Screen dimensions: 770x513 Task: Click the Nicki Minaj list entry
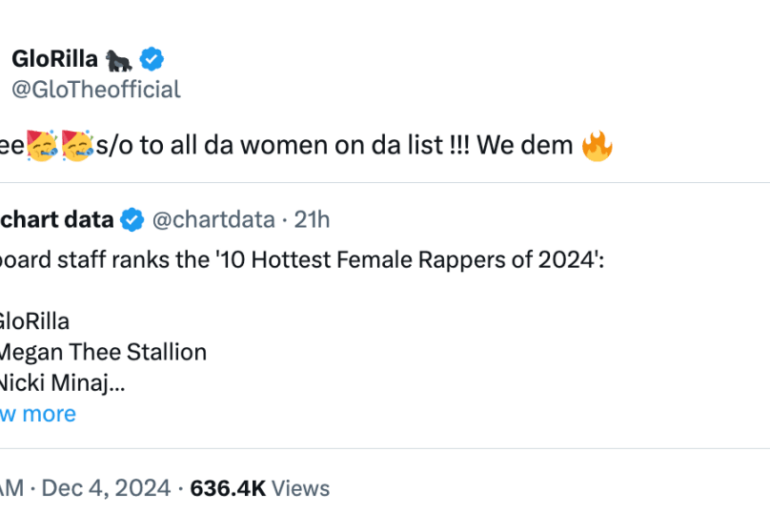tap(62, 383)
